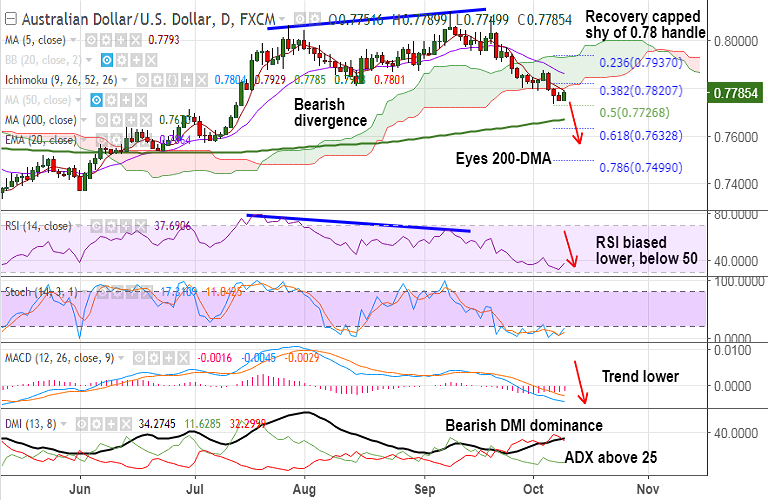Open the symbol dropdown arrow after FXCM
Screen dimensions: 768x504
point(282,20)
